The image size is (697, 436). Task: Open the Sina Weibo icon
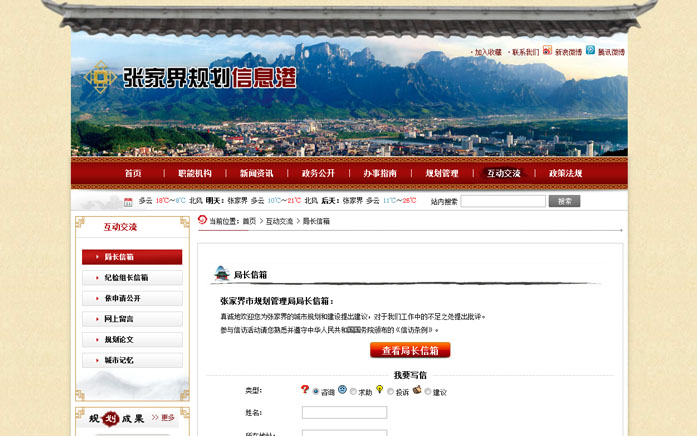547,50
